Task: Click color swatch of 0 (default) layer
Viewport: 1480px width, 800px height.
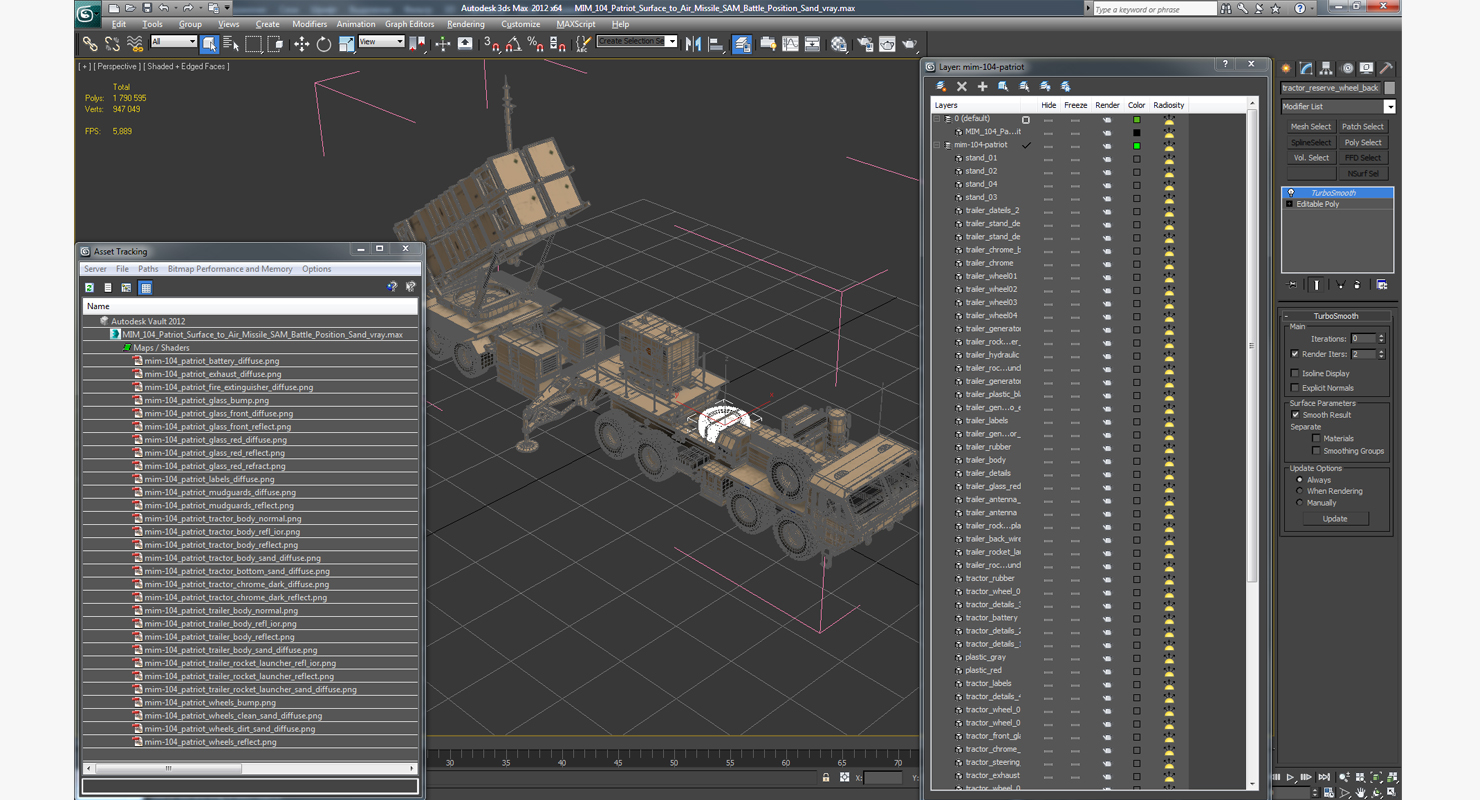Action: tap(1136, 119)
